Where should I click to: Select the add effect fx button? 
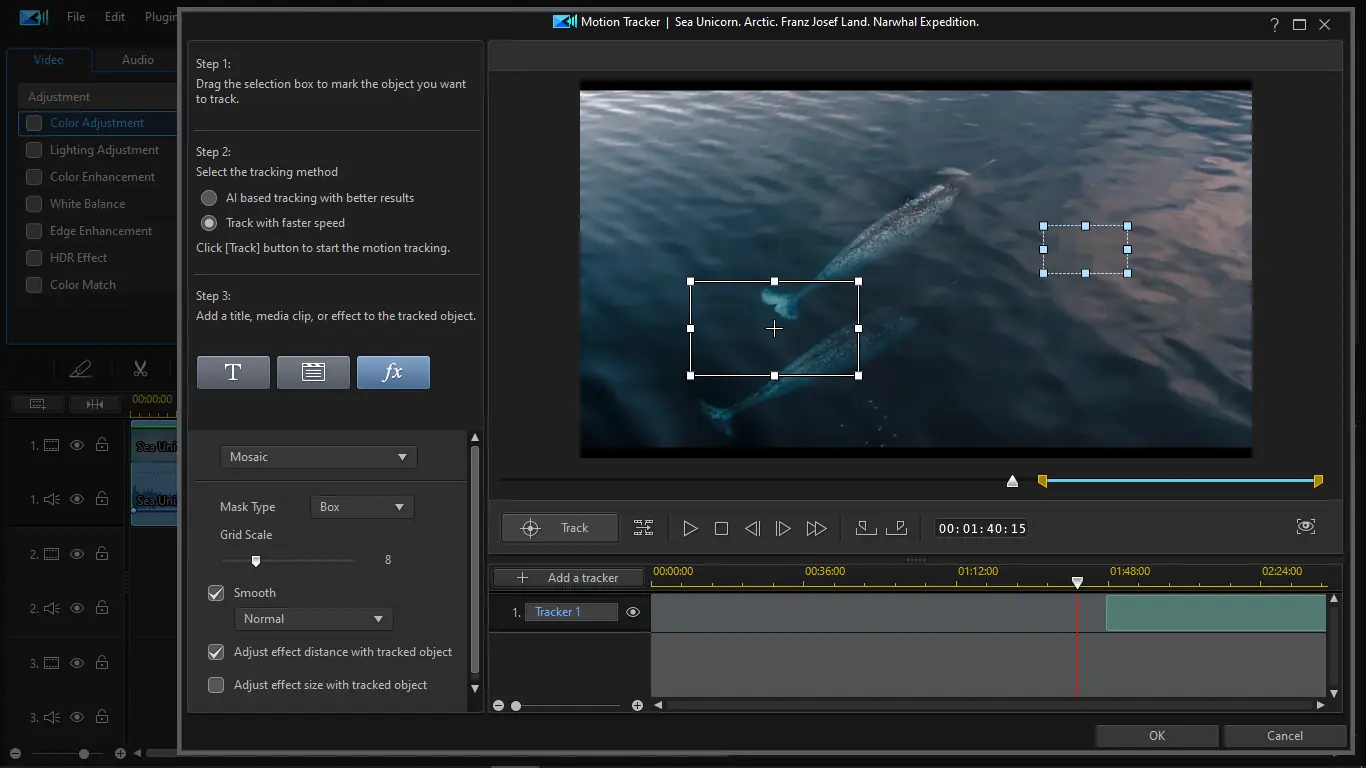pos(393,372)
